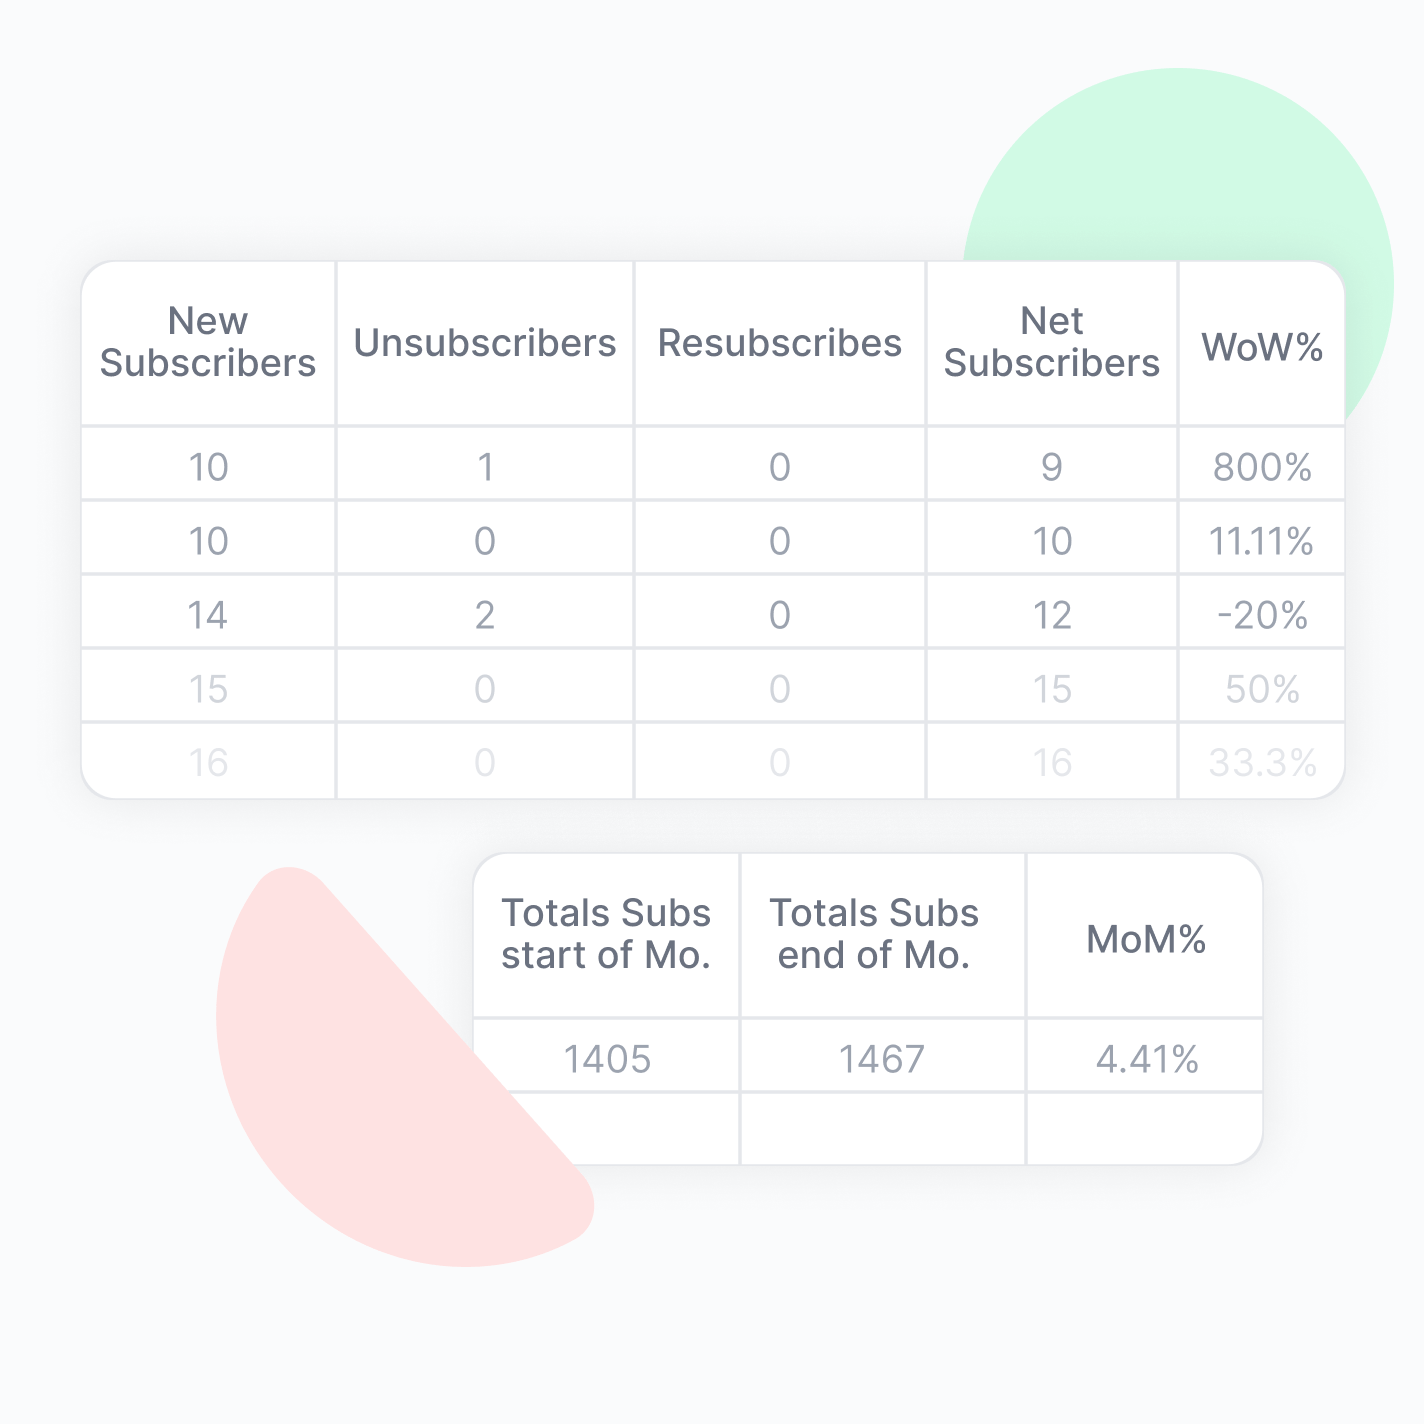Image resolution: width=1424 pixels, height=1424 pixels.
Task: Click the Totals Subs start of Mo. header
Action: coord(606,934)
